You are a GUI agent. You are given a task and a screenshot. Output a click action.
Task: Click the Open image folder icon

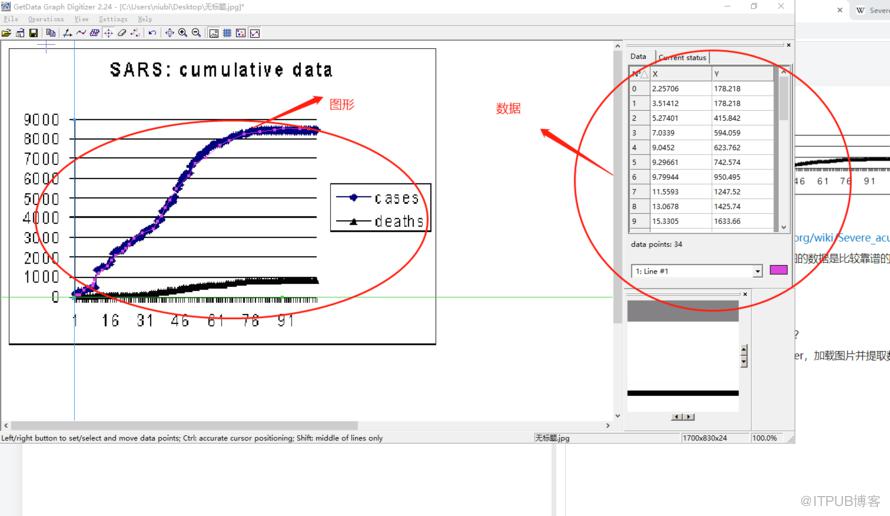(6, 33)
